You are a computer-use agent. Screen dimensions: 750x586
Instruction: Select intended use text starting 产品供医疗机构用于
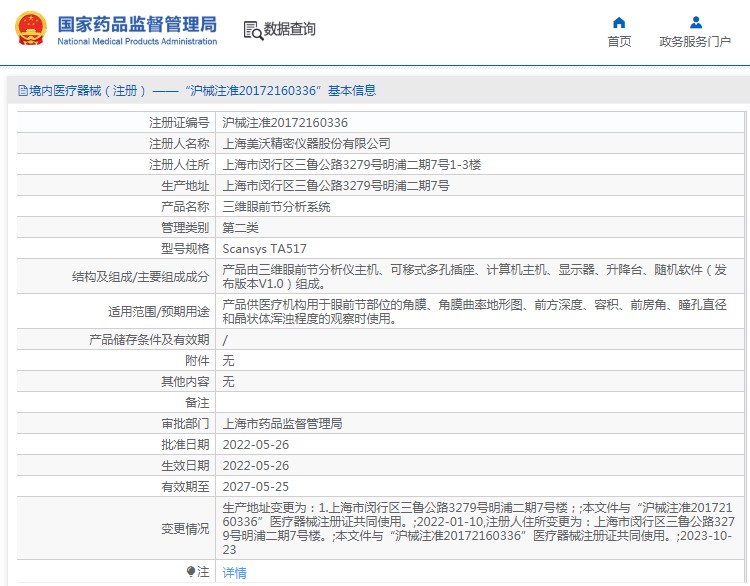[474, 312]
